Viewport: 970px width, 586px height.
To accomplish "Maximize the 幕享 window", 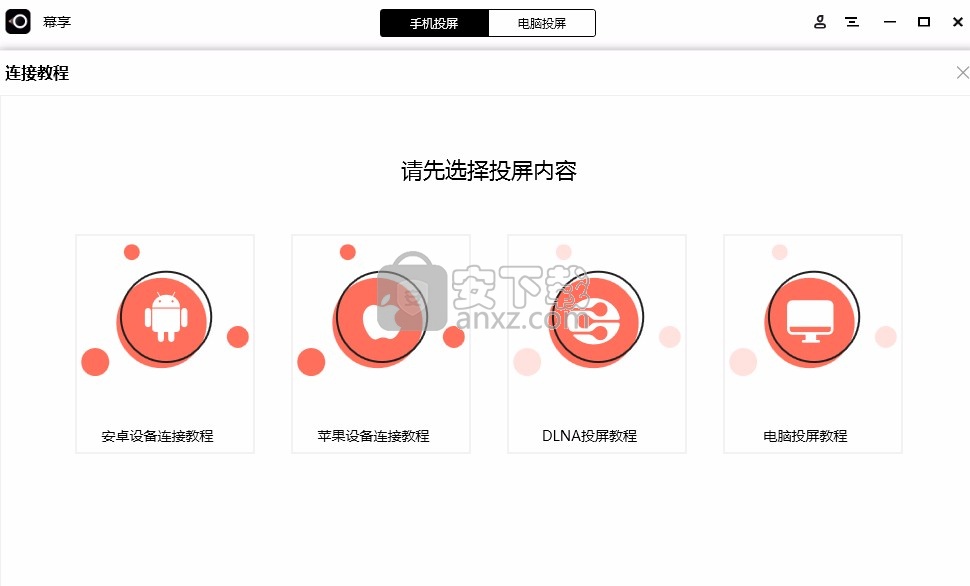I will pos(924,22).
